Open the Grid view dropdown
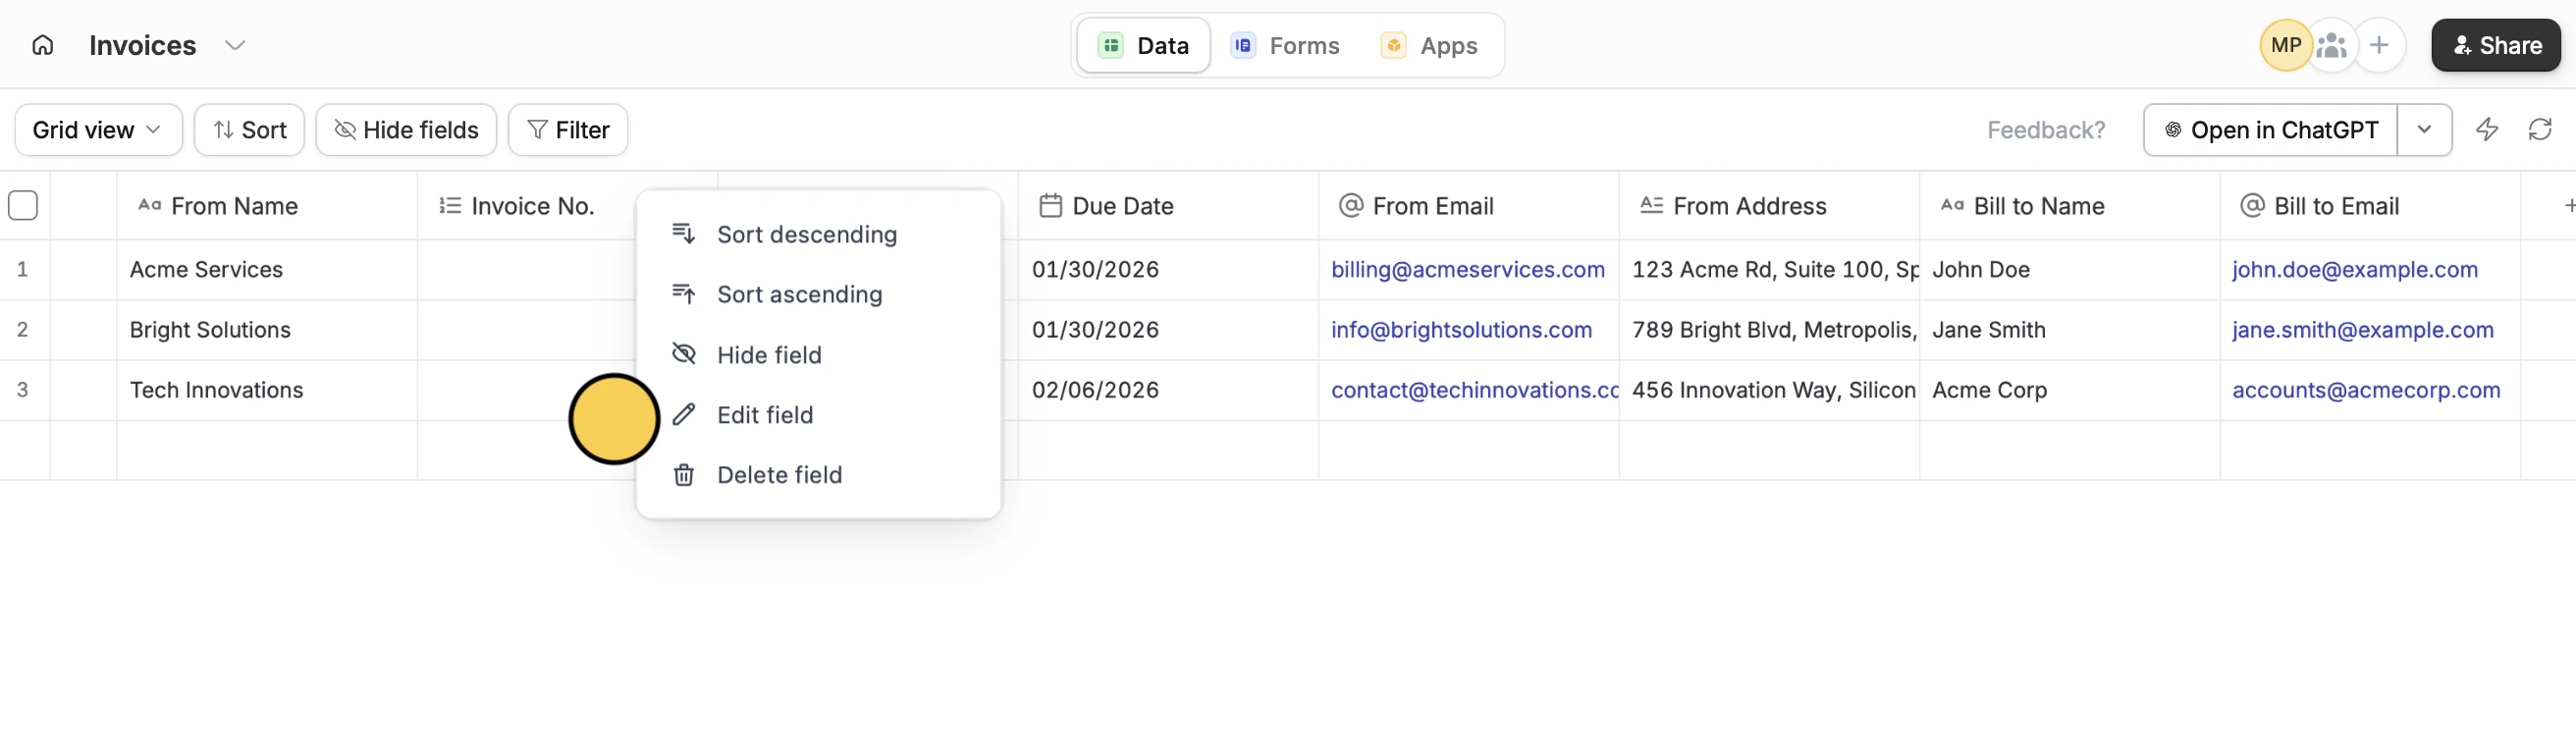This screenshot has width=2576, height=734. coord(98,130)
